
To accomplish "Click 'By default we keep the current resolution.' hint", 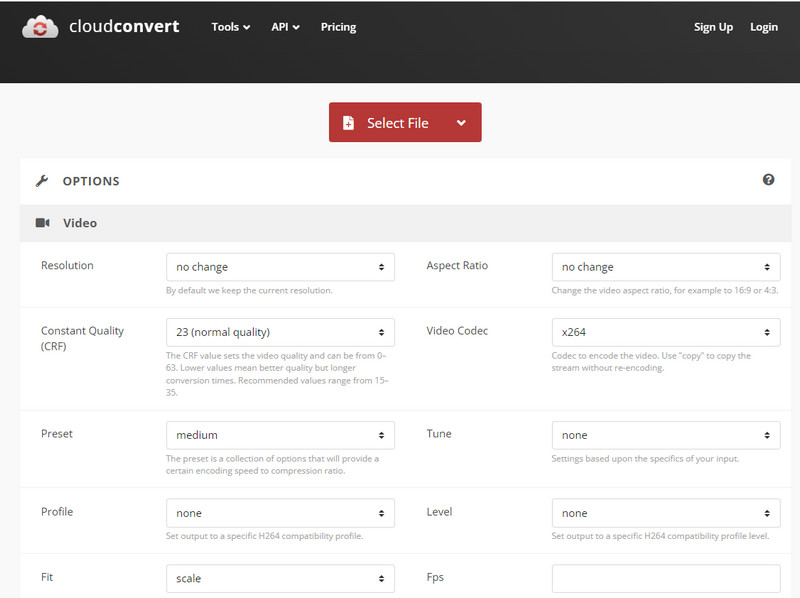I will (249, 290).
